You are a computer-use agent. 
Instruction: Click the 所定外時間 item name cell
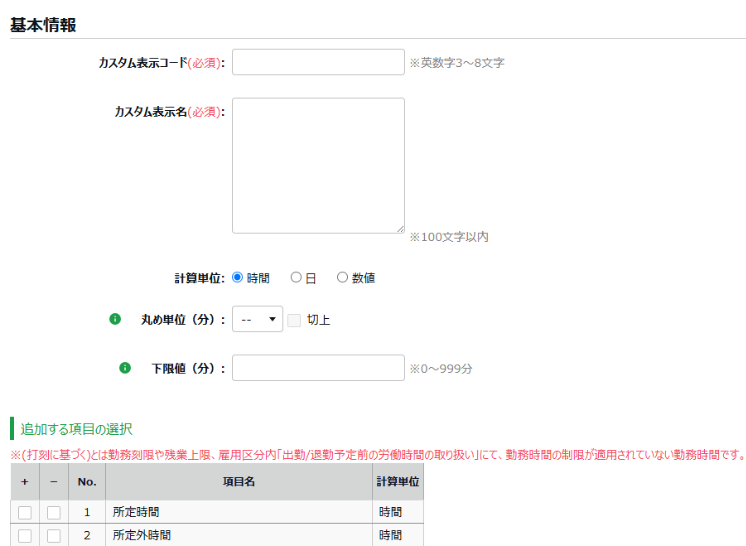coord(239,536)
